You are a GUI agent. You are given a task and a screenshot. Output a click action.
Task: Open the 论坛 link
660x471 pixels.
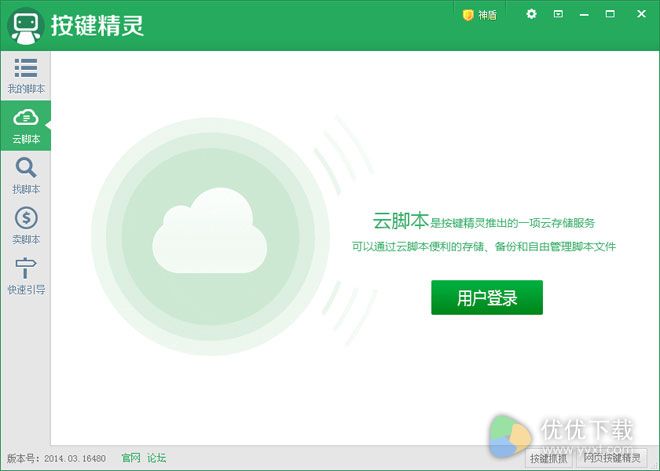(157, 458)
